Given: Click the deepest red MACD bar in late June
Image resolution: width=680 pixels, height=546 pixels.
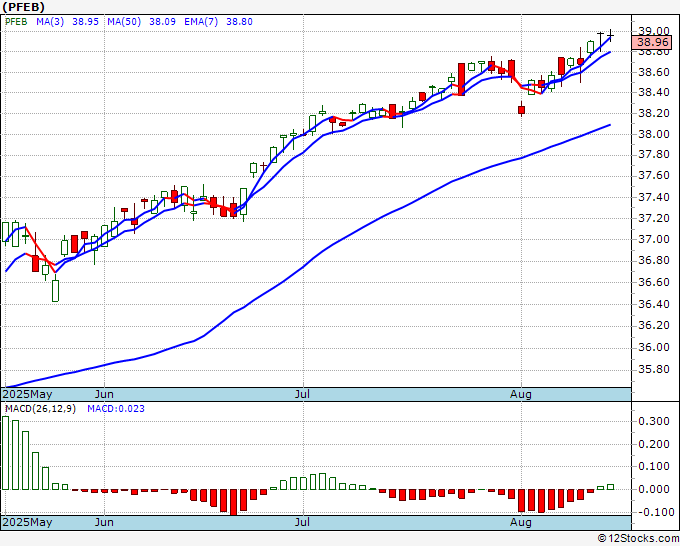Looking at the screenshot, I should (x=233, y=502).
